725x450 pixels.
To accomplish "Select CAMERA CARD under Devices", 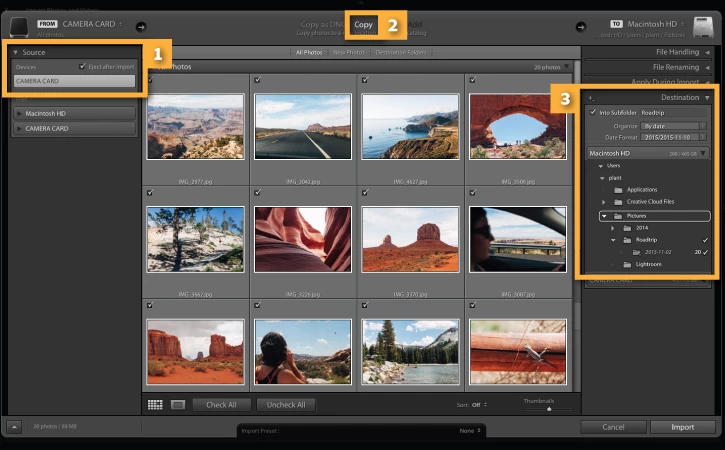I will point(74,81).
